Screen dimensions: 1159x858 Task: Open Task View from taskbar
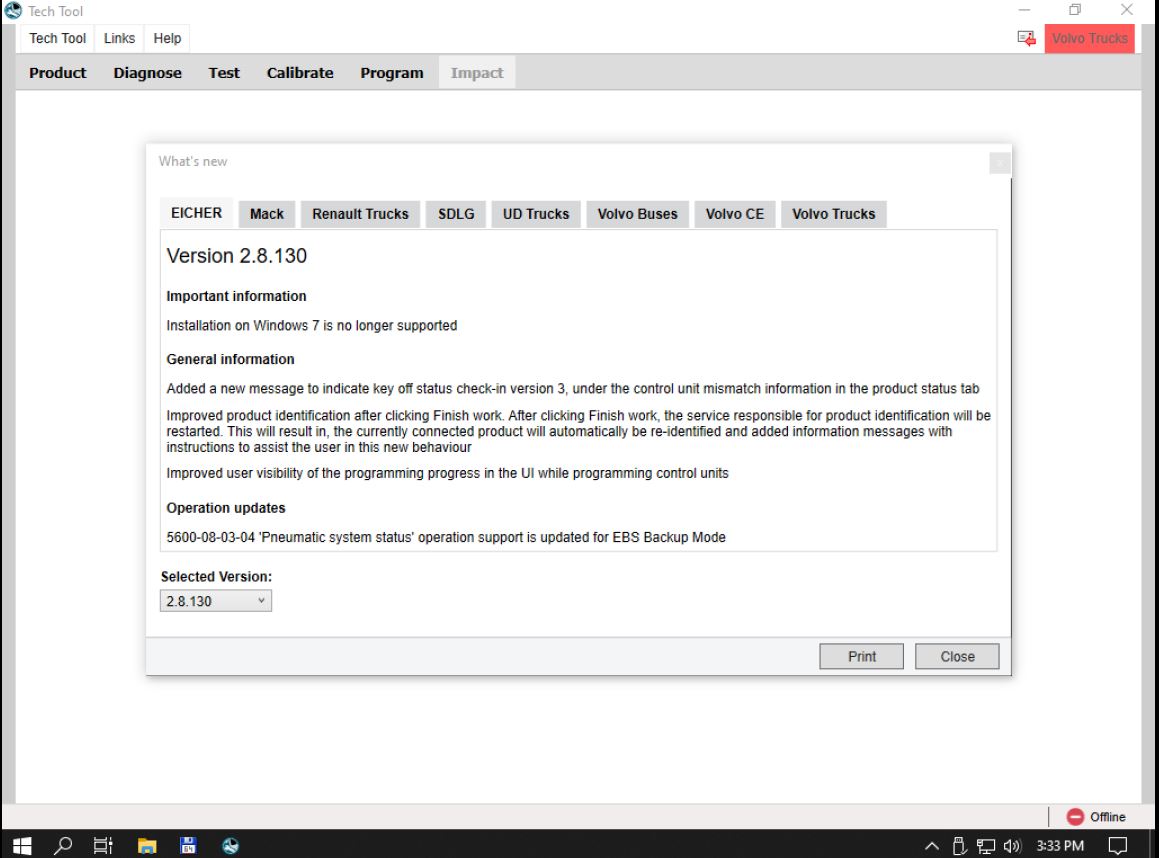(x=103, y=845)
